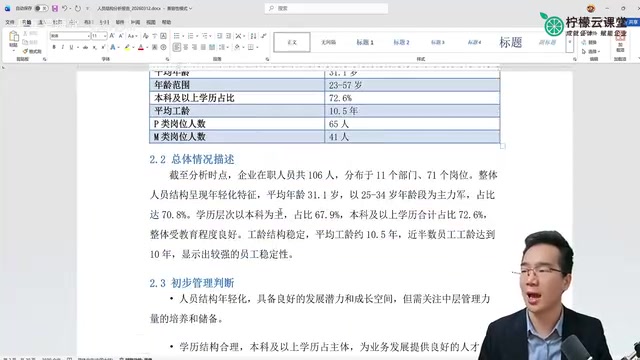Open the Paragraph dialog launcher
The width and height of the screenshot is (640, 360).
[x=267, y=59]
